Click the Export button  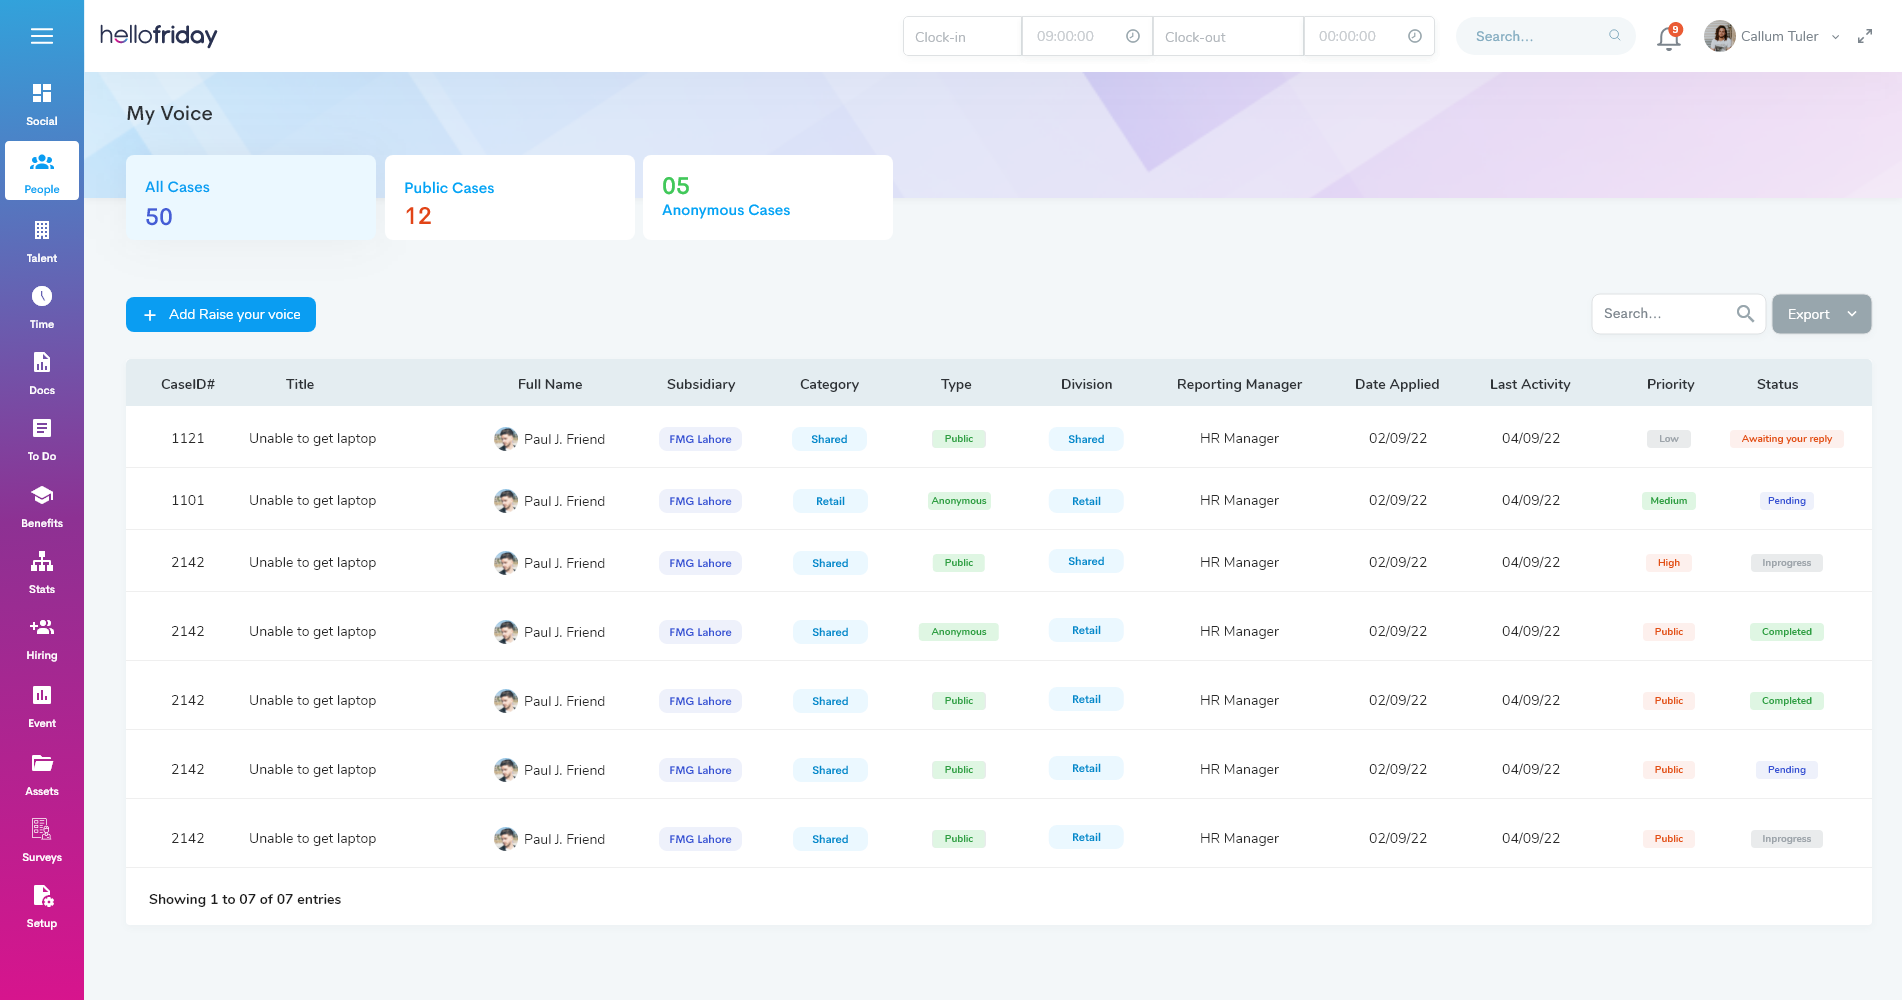click(x=1810, y=313)
